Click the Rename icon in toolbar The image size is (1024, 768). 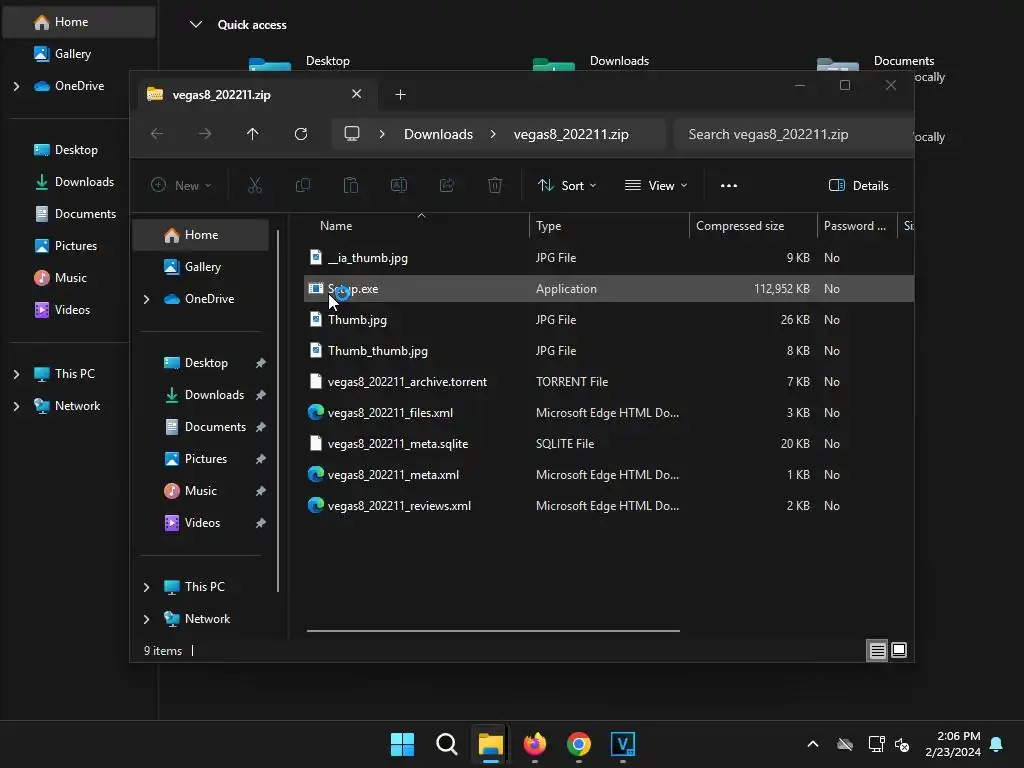point(399,185)
